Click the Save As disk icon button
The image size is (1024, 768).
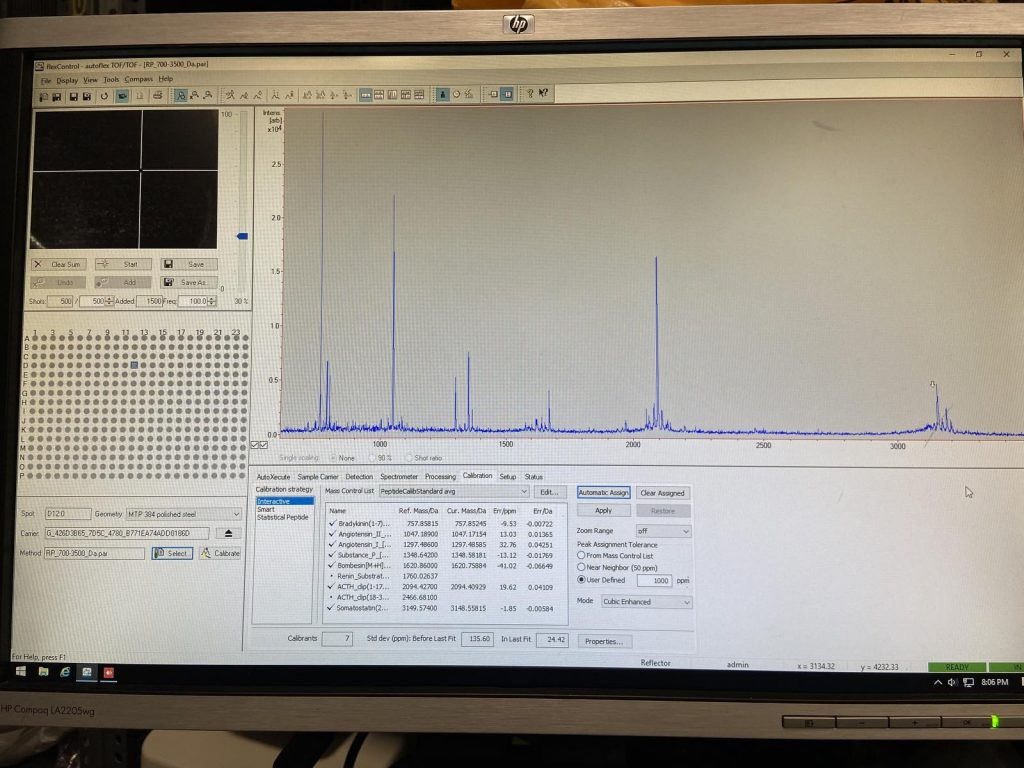point(188,283)
